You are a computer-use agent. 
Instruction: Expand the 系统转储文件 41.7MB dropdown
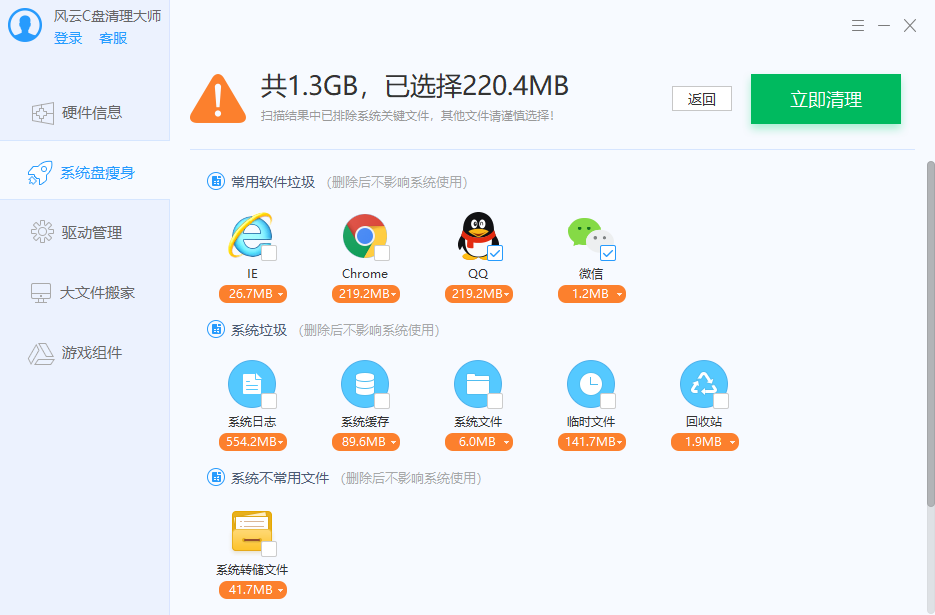pyautogui.click(x=253, y=590)
